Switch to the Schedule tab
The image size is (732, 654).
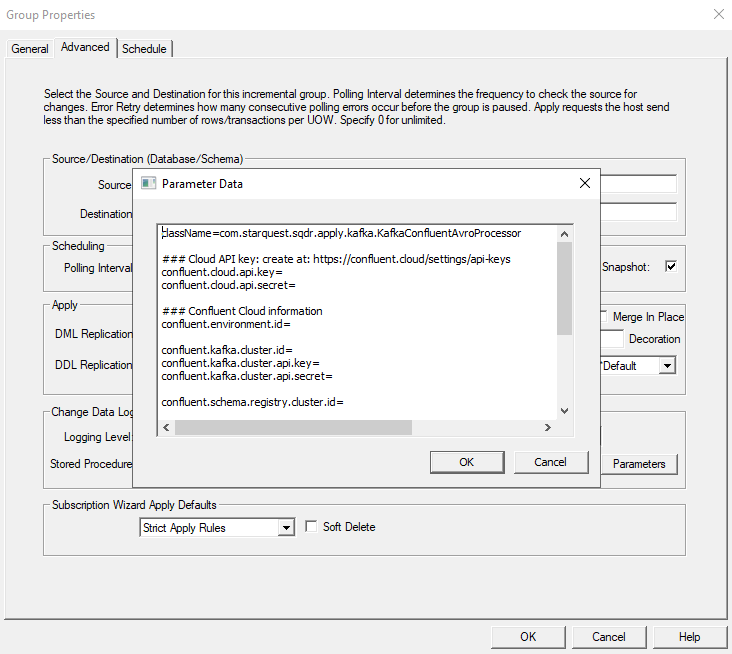pos(144,49)
